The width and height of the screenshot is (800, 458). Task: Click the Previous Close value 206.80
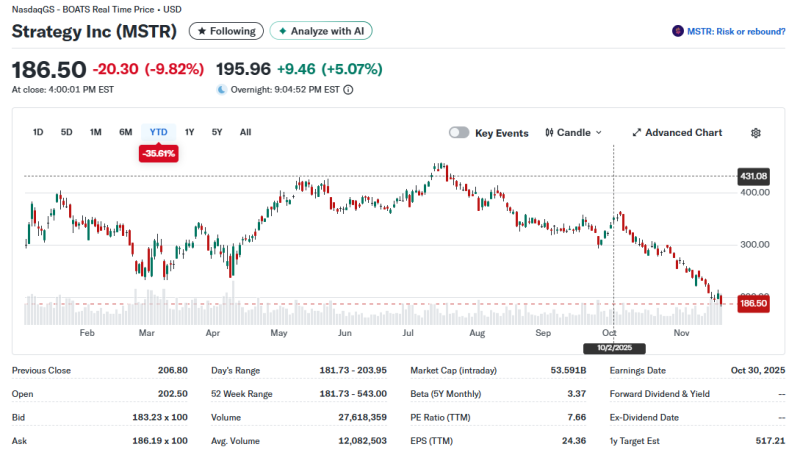[x=172, y=370]
